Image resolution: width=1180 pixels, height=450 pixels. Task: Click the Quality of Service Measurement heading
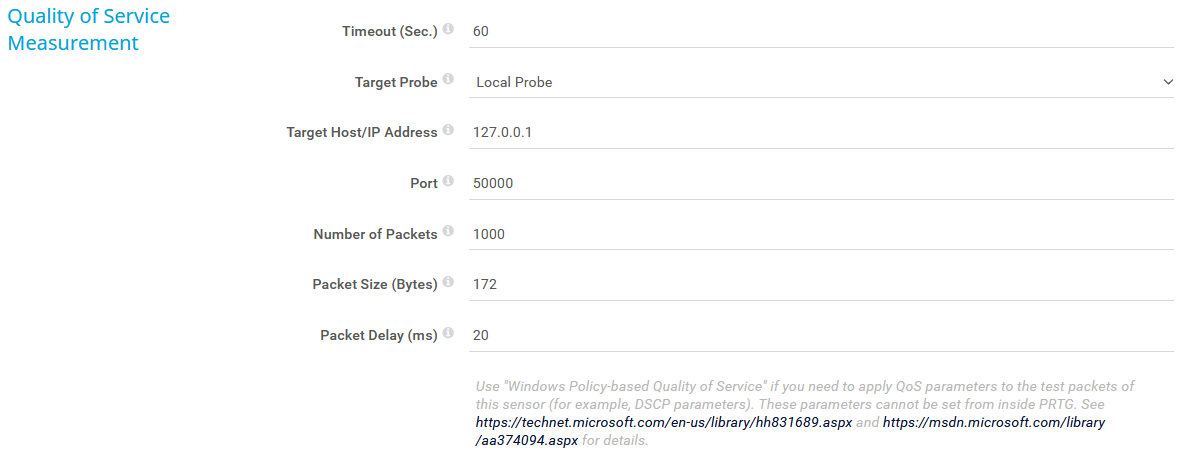click(88, 30)
